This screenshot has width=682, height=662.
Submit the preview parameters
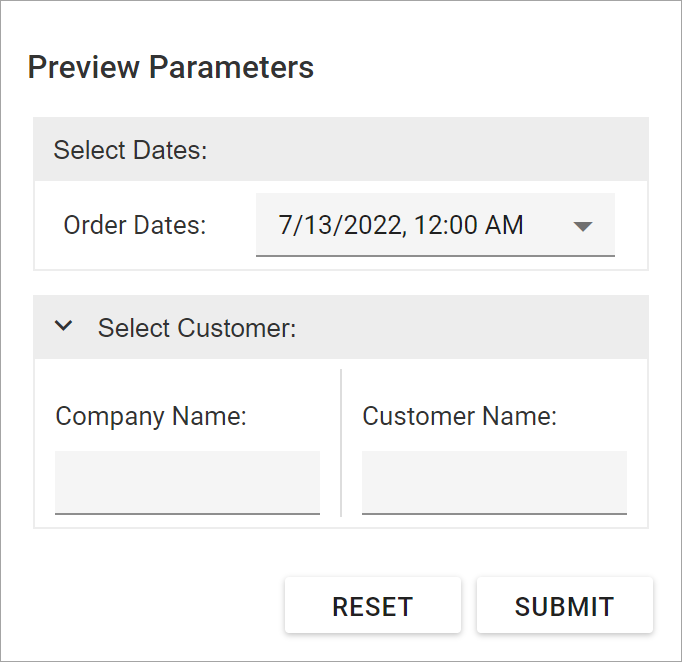[x=564, y=606]
